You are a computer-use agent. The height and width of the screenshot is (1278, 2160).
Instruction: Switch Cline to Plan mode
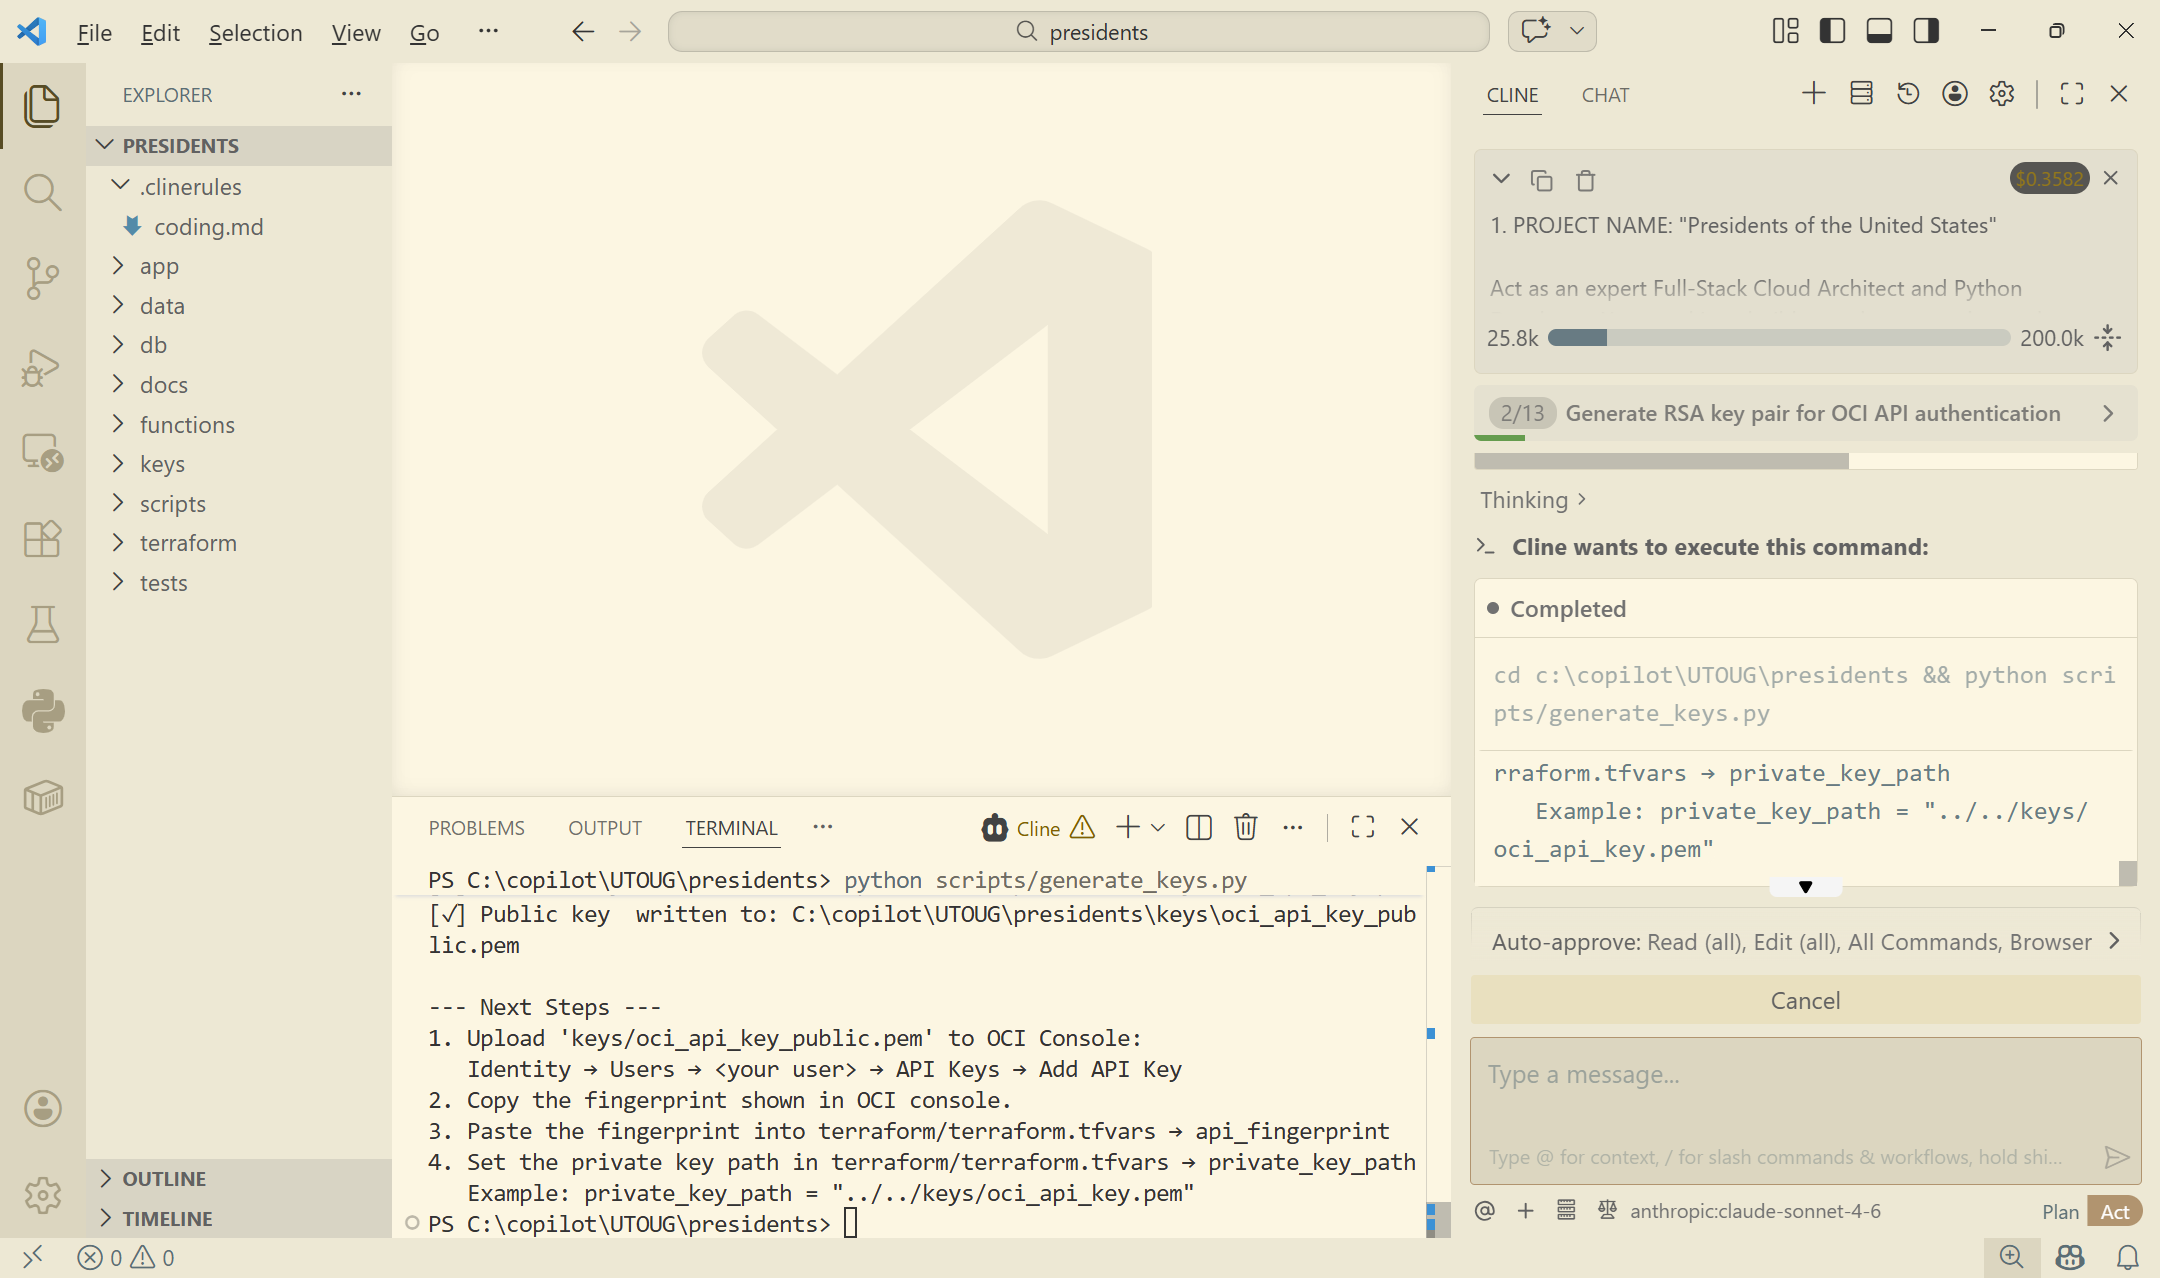tap(2060, 1211)
